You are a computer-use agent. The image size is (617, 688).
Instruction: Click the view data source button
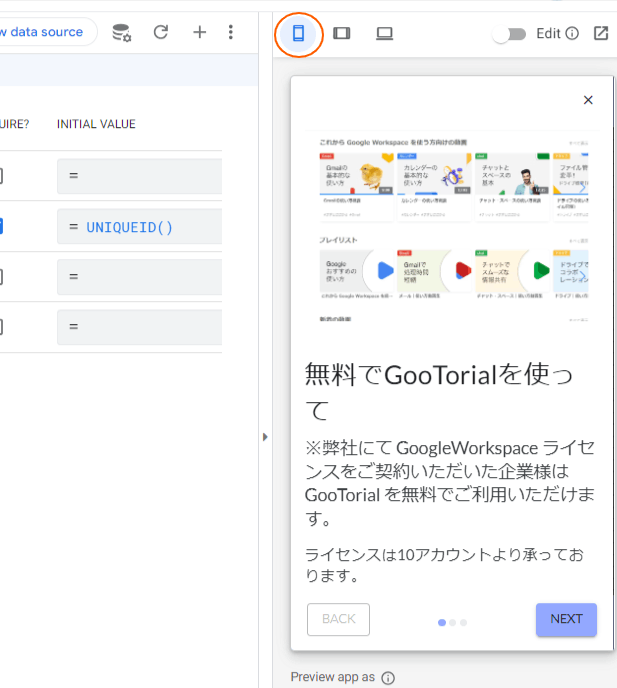pos(46,32)
